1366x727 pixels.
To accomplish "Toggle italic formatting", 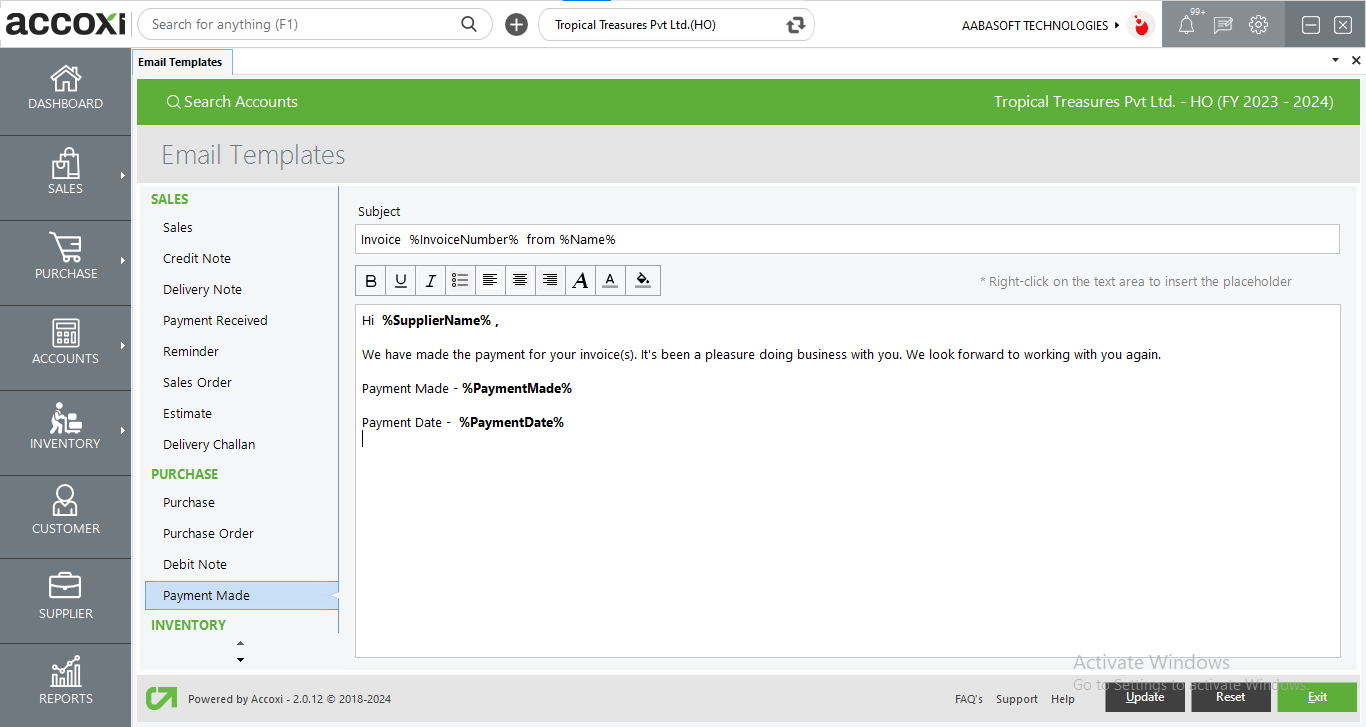I will click(430, 280).
